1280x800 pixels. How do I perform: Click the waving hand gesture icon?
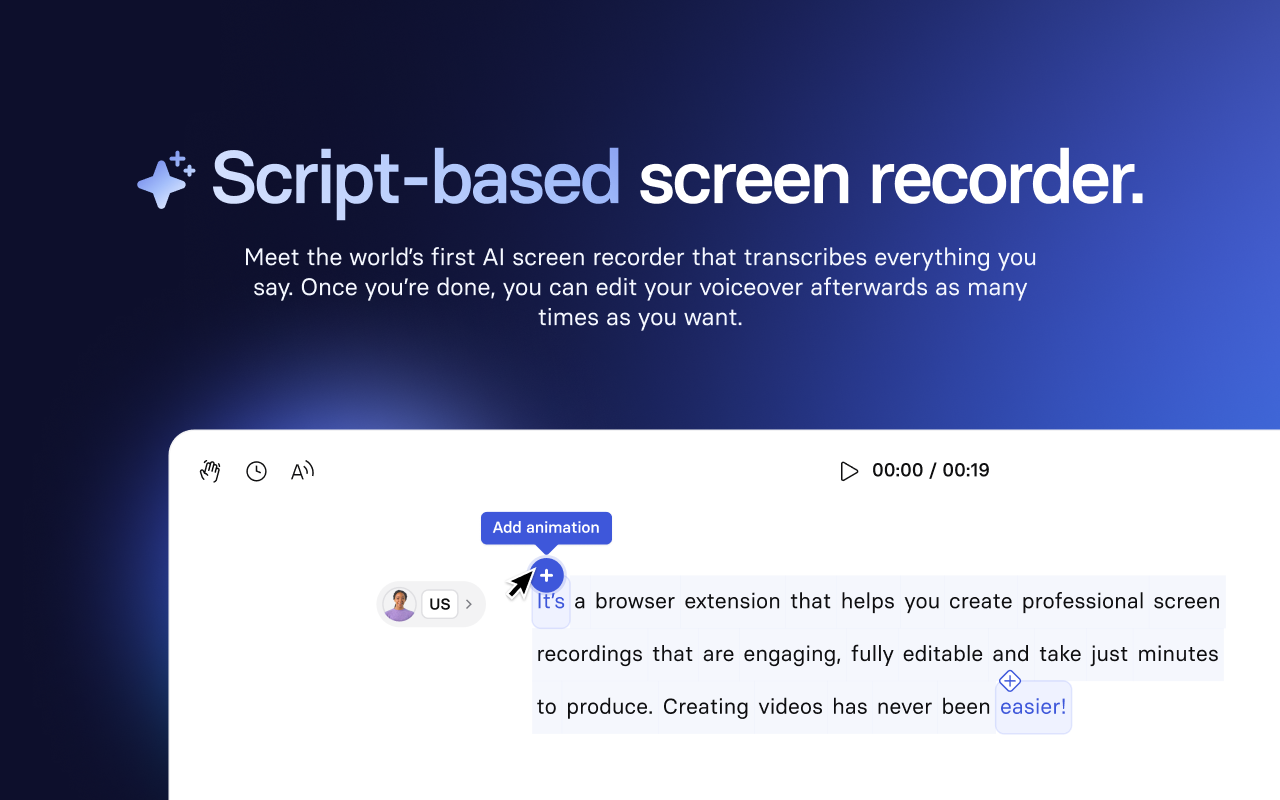pos(210,471)
